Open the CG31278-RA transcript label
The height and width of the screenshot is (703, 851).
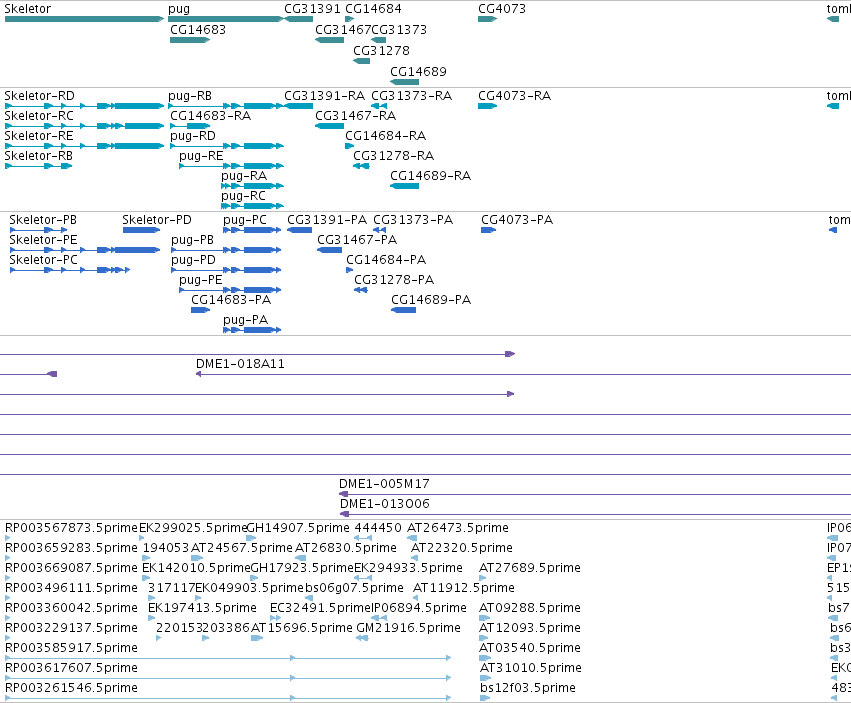[x=393, y=156]
